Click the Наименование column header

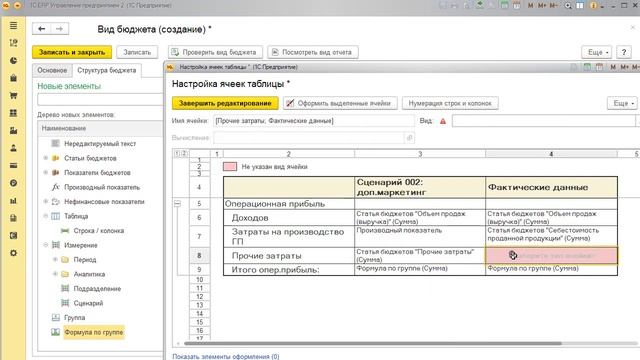pos(100,128)
